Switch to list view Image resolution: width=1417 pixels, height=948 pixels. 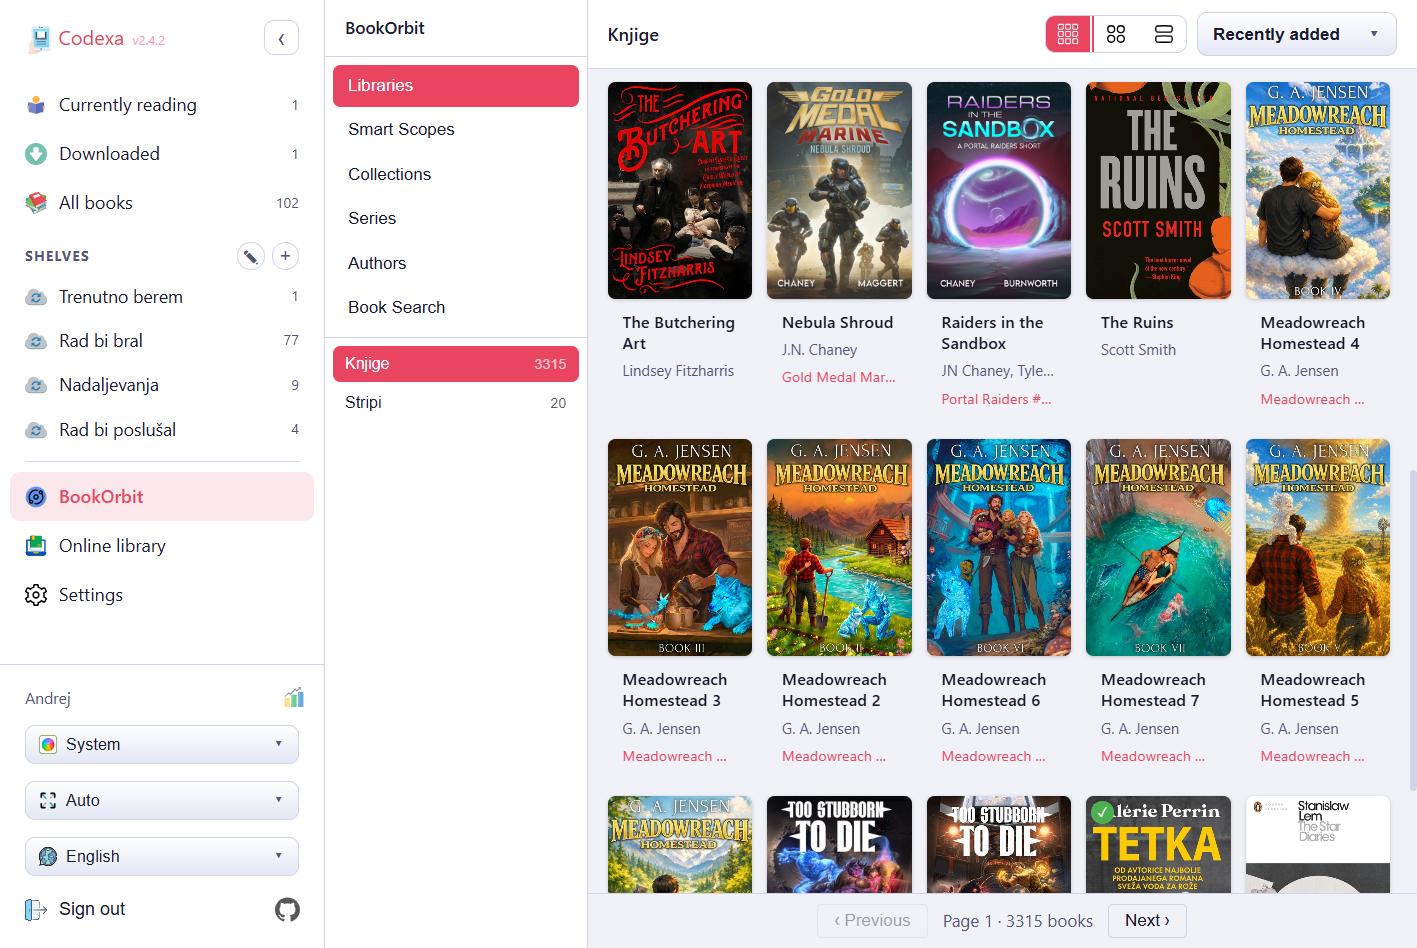click(1164, 34)
